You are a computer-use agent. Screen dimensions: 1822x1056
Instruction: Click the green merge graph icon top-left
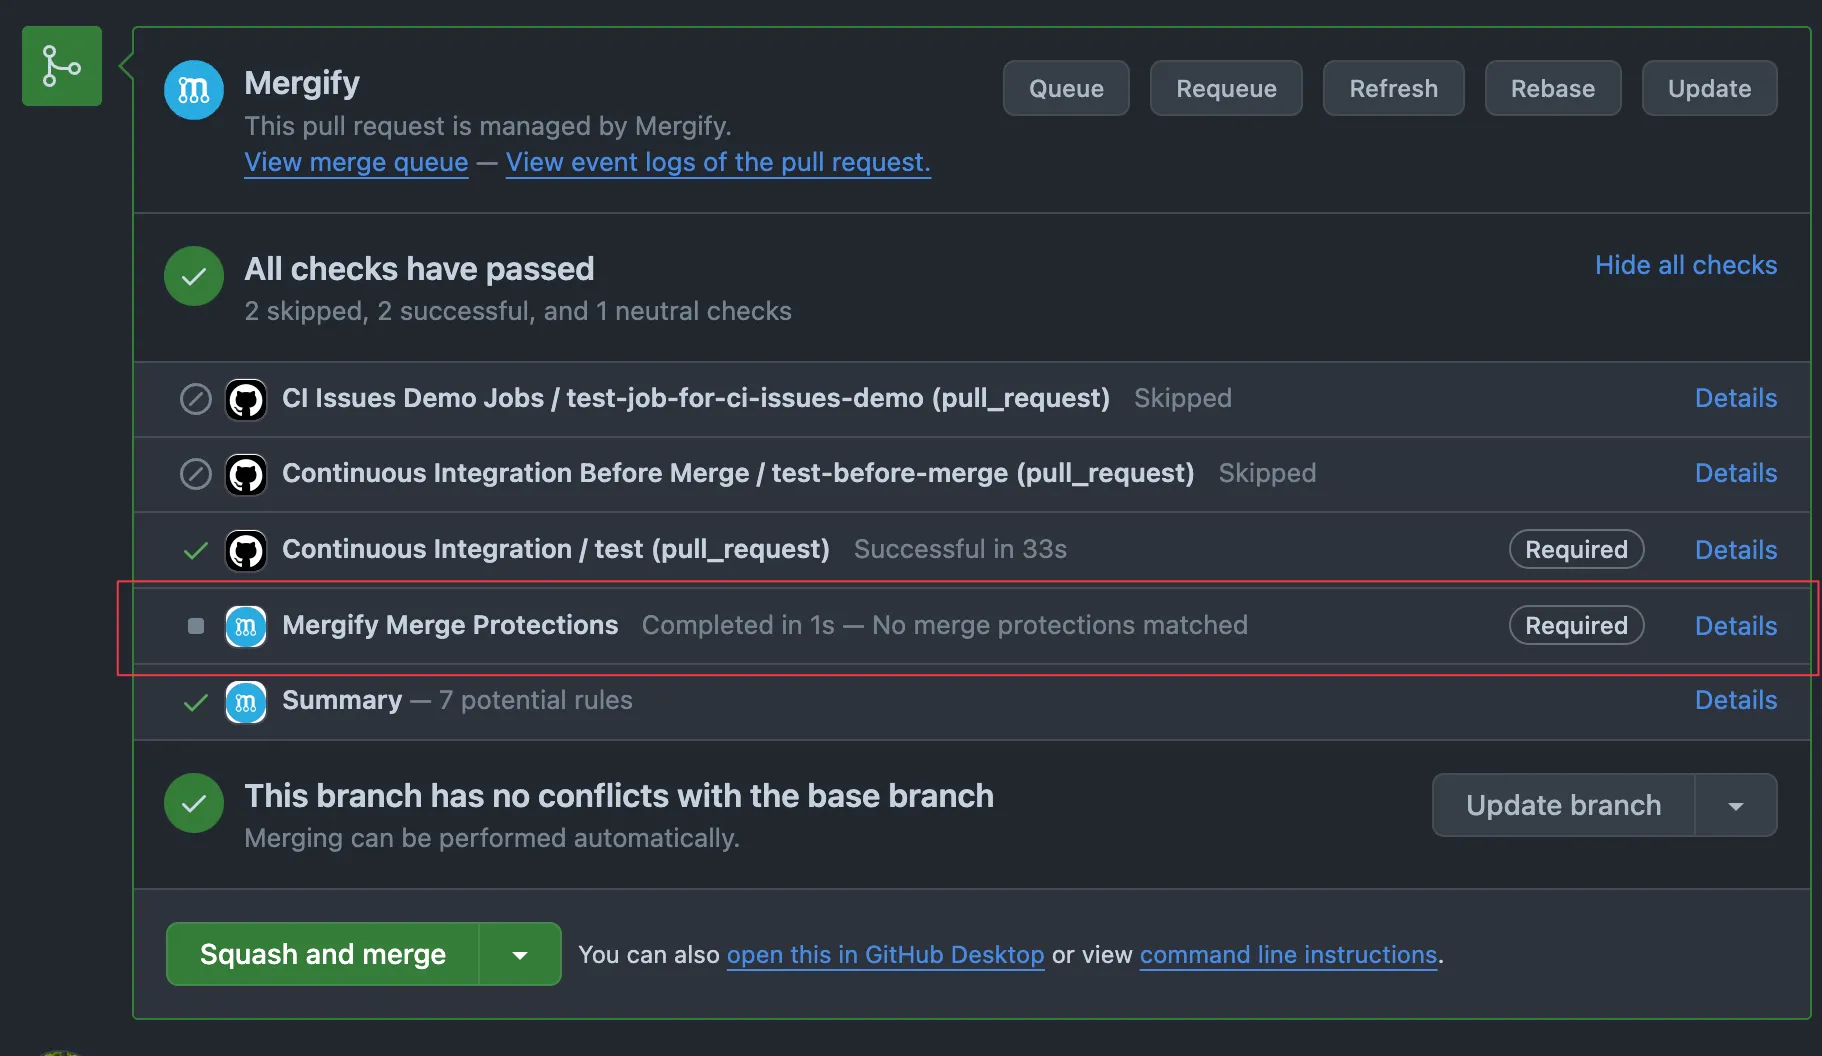click(x=61, y=66)
